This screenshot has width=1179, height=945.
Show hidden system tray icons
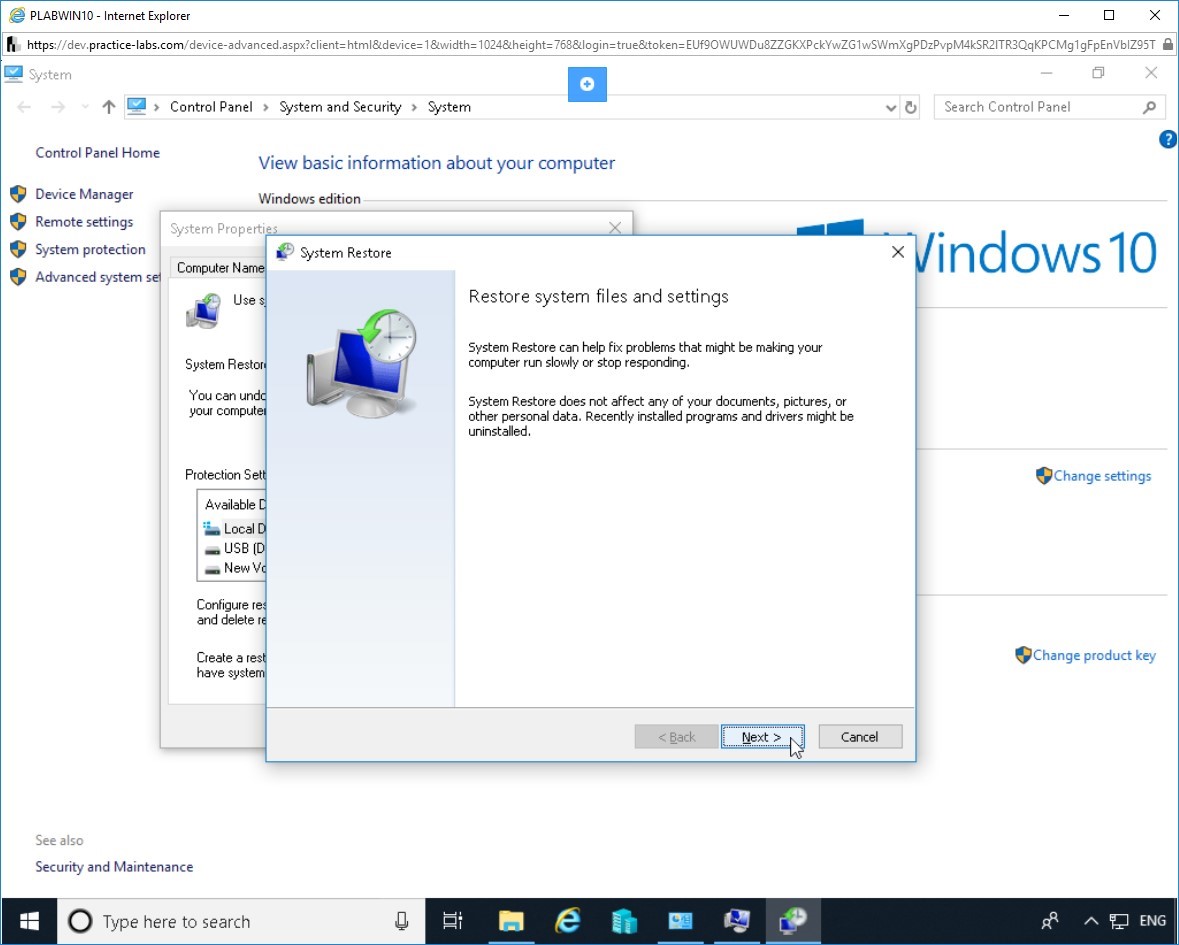[1091, 921]
